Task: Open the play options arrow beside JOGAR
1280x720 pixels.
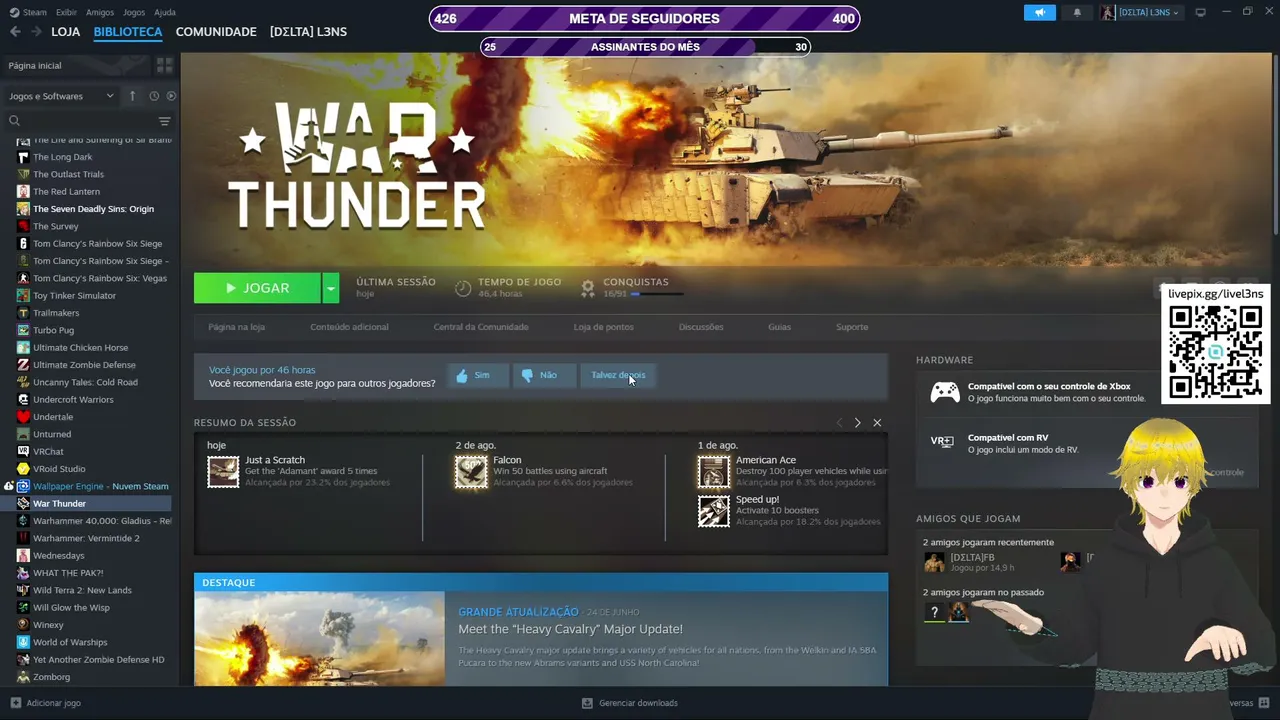Action: pyautogui.click(x=331, y=288)
